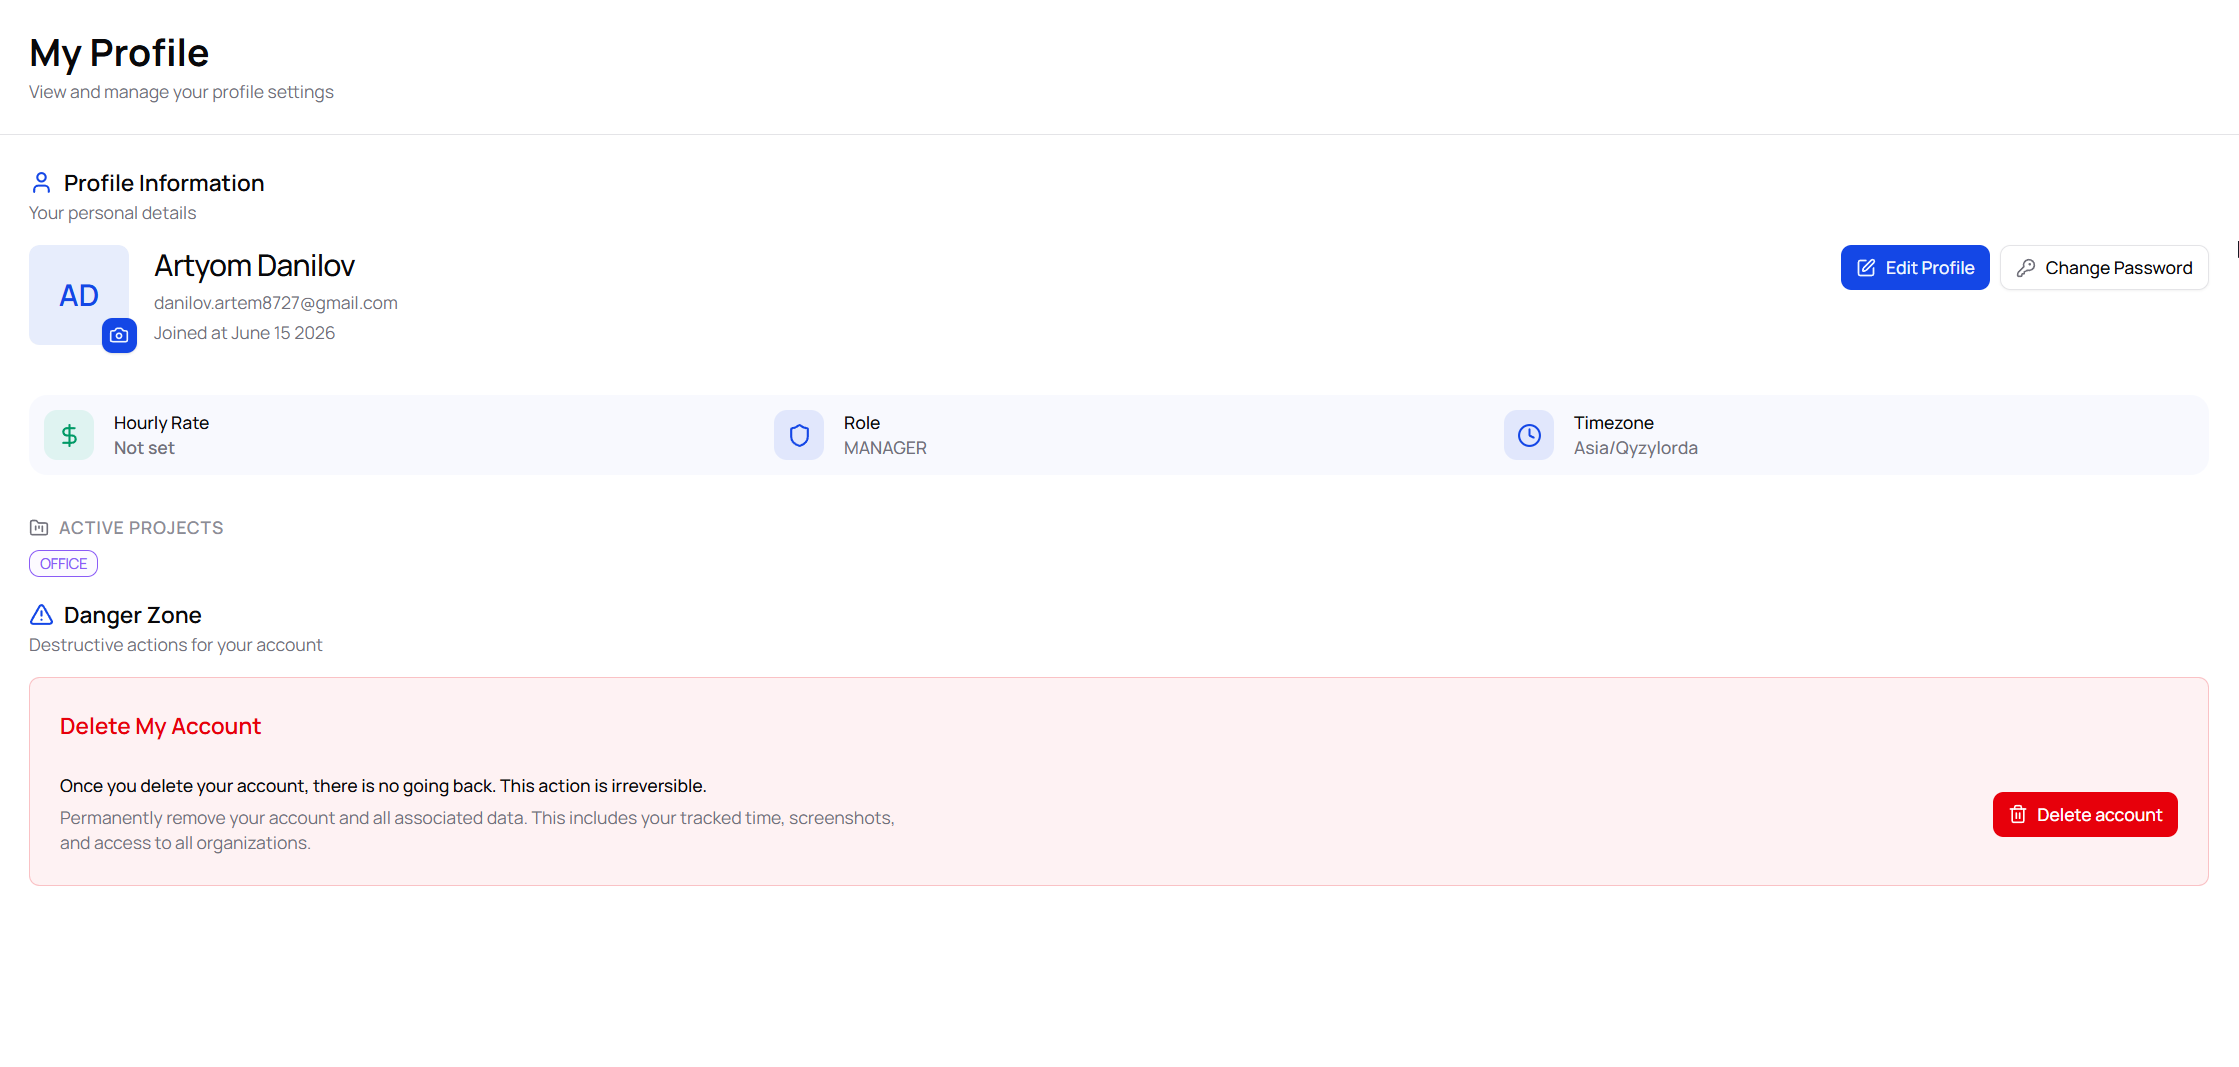The width and height of the screenshot is (2239, 1067).
Task: Click the Joined at June 15 2026 text
Action: click(x=244, y=333)
